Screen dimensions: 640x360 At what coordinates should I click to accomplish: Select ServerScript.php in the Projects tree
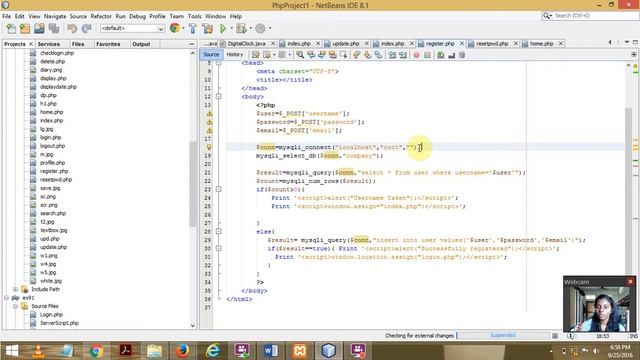coord(59,323)
